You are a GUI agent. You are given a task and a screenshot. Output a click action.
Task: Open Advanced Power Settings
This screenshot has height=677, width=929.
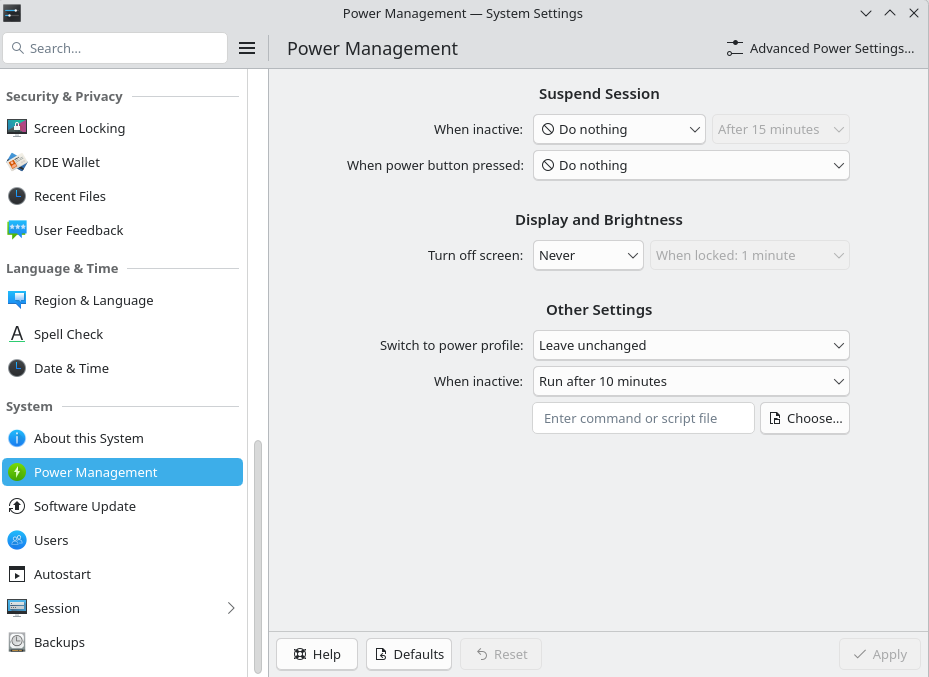point(820,48)
